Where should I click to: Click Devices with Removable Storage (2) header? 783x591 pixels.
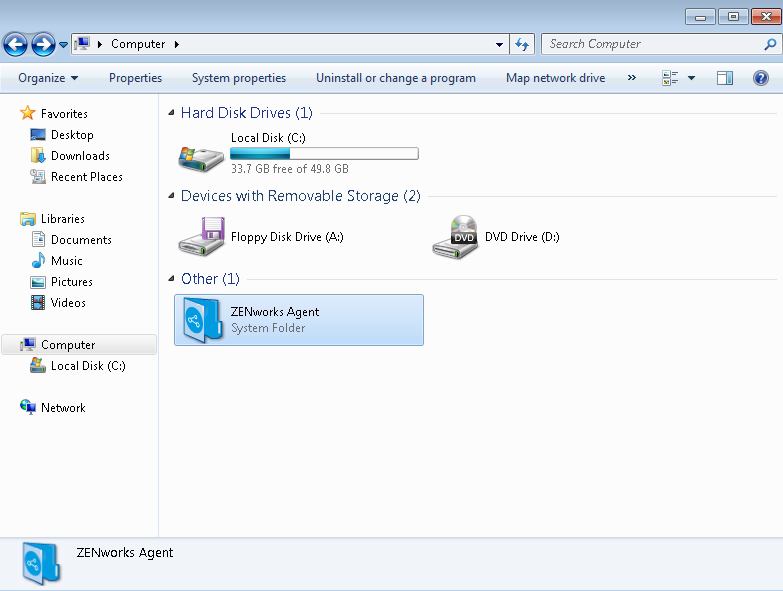tap(301, 196)
